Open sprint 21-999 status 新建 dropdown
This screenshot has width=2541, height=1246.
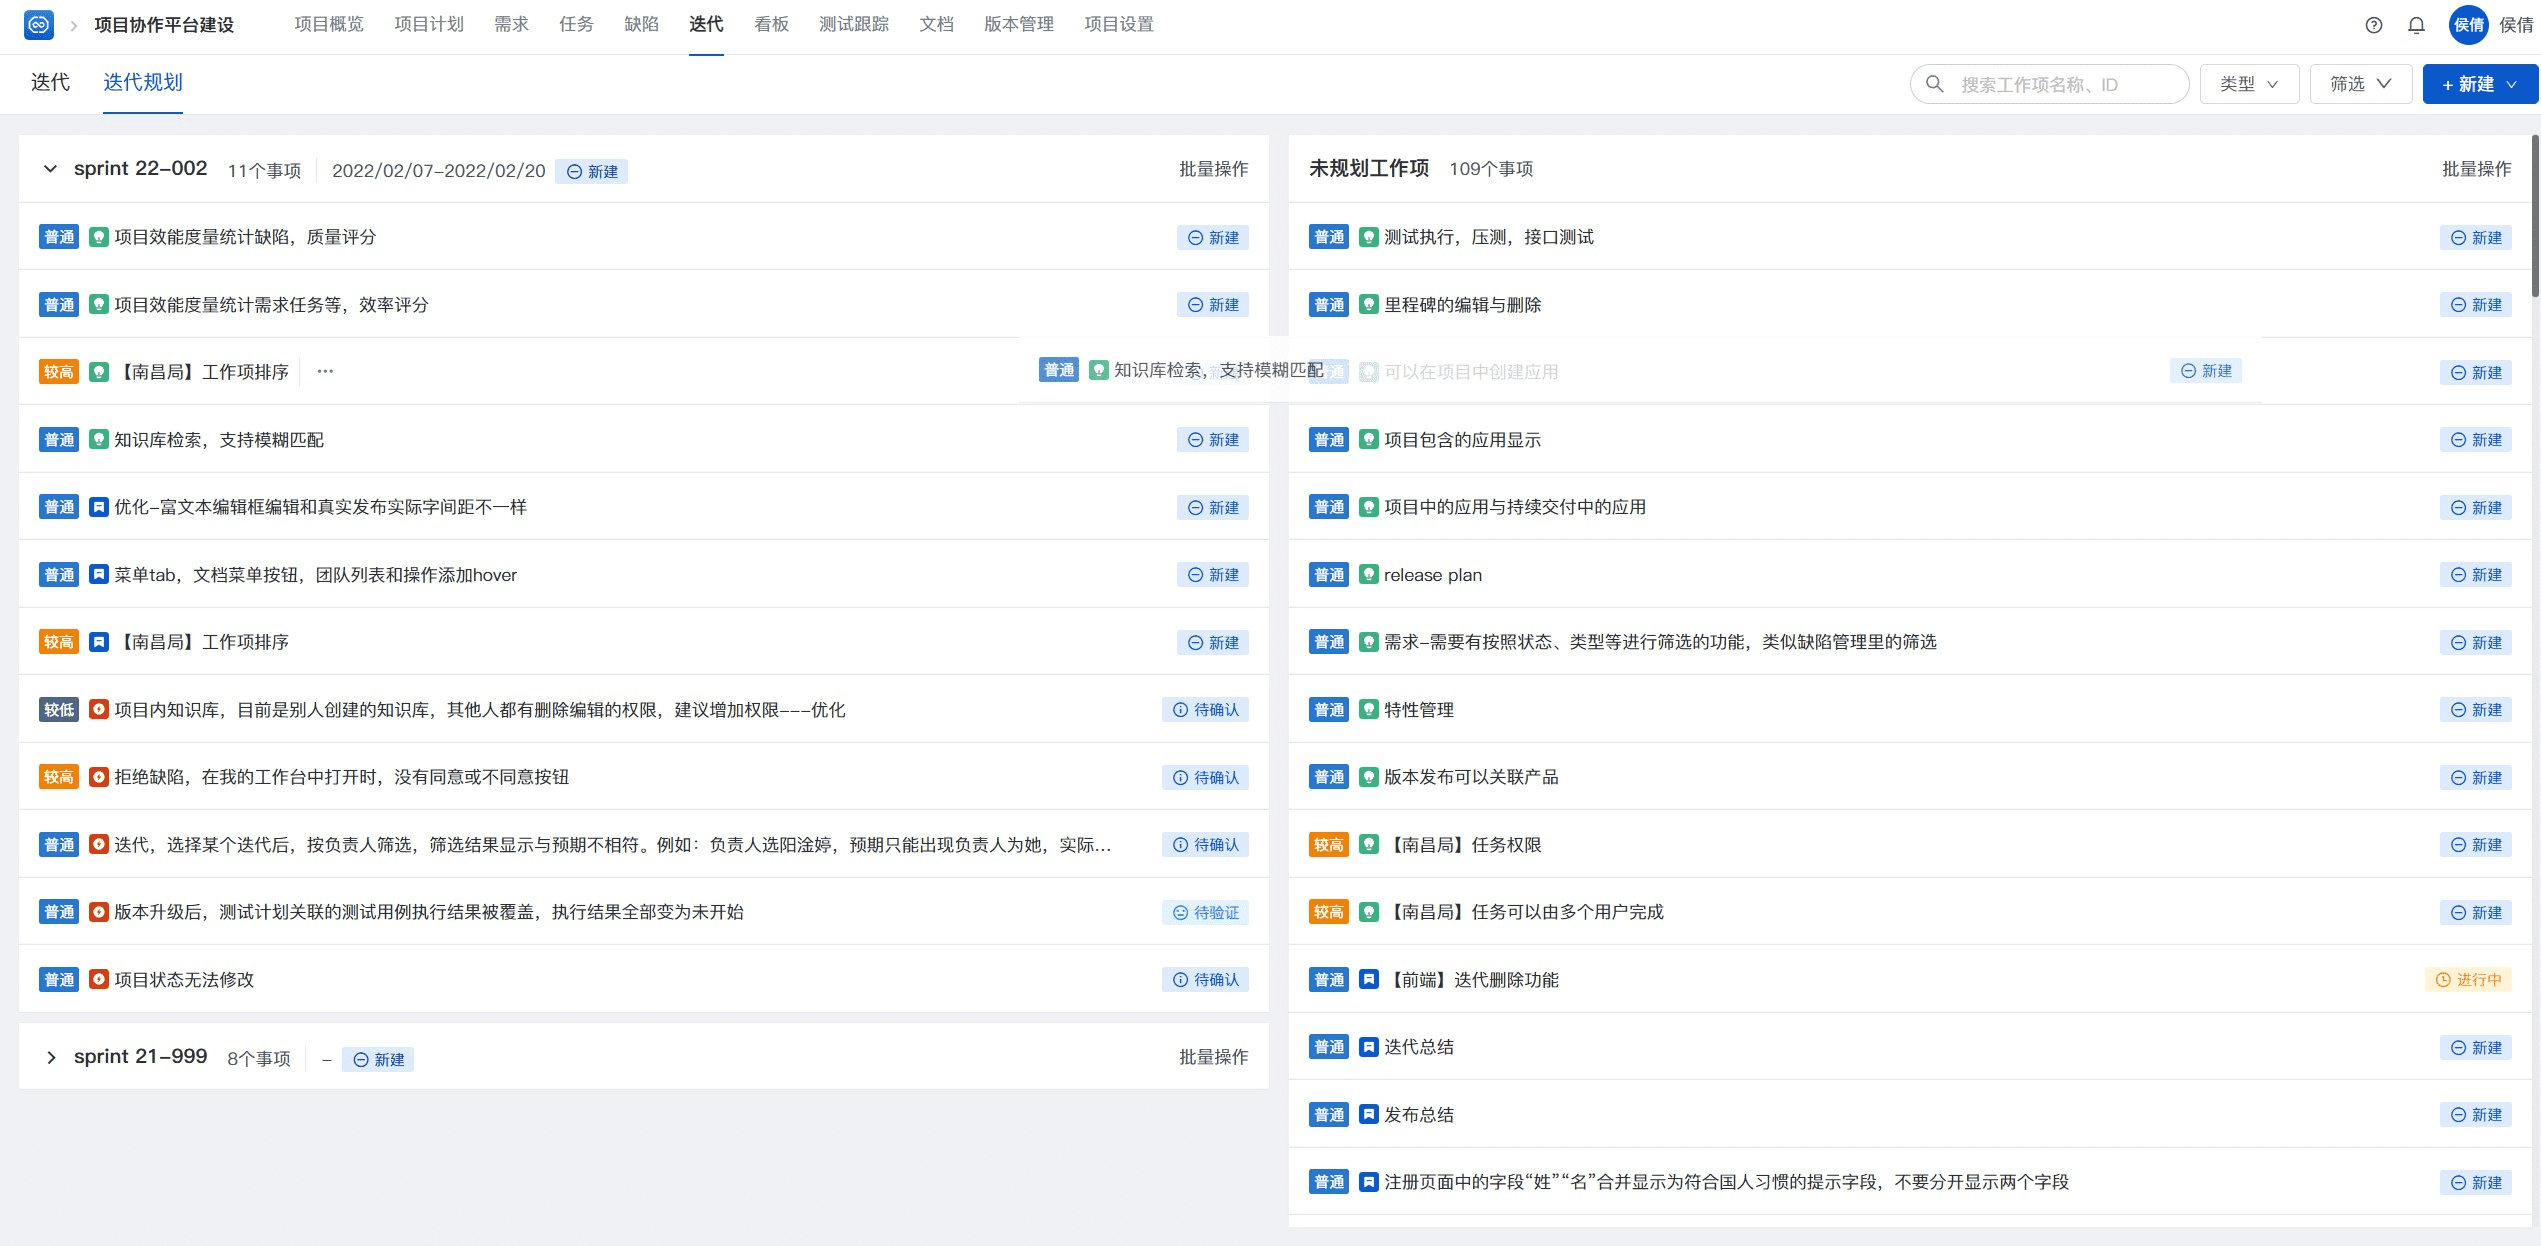point(378,1059)
